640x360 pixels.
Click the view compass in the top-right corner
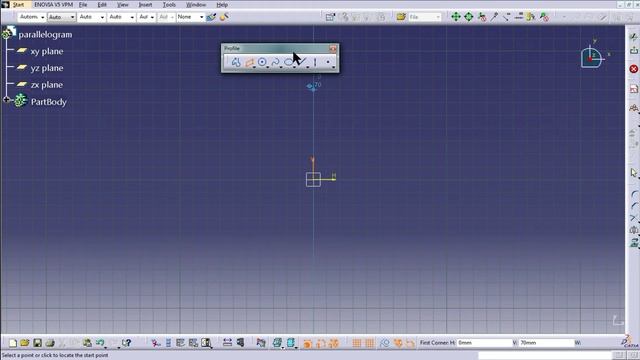[x=591, y=57]
